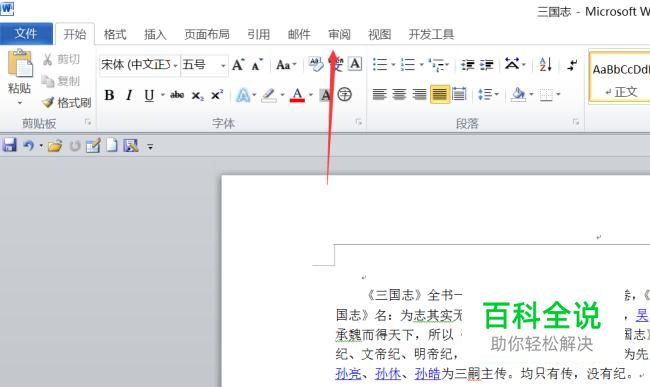Switch to the 插入 ribbon tab
Image resolution: width=650 pixels, height=387 pixels.
point(155,34)
